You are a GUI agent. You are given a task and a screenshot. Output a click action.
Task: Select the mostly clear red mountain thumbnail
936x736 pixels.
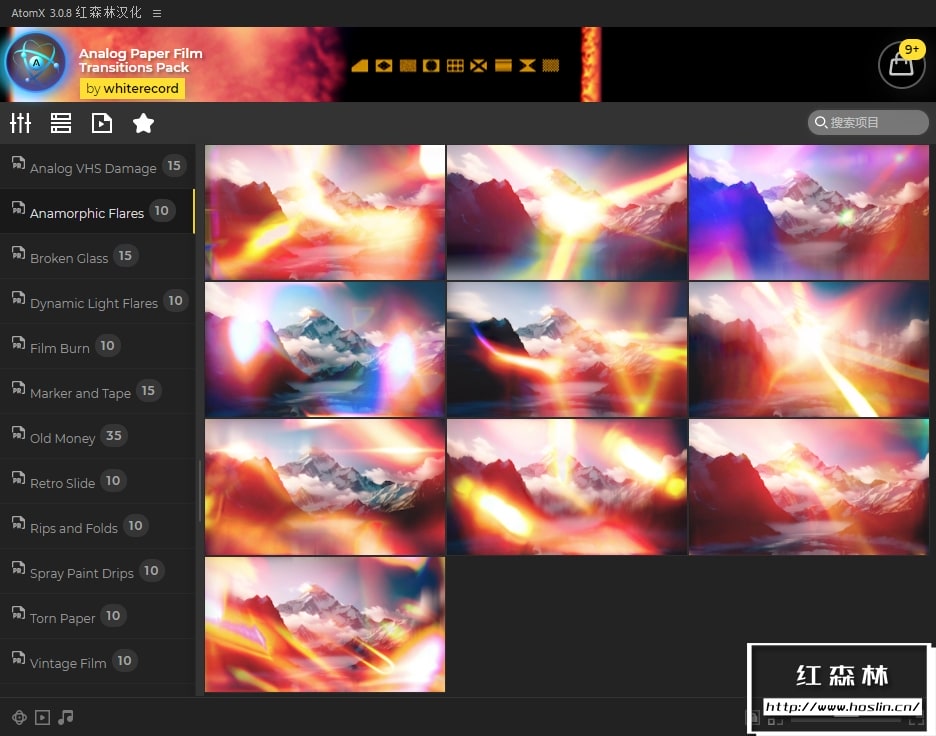tap(809, 487)
